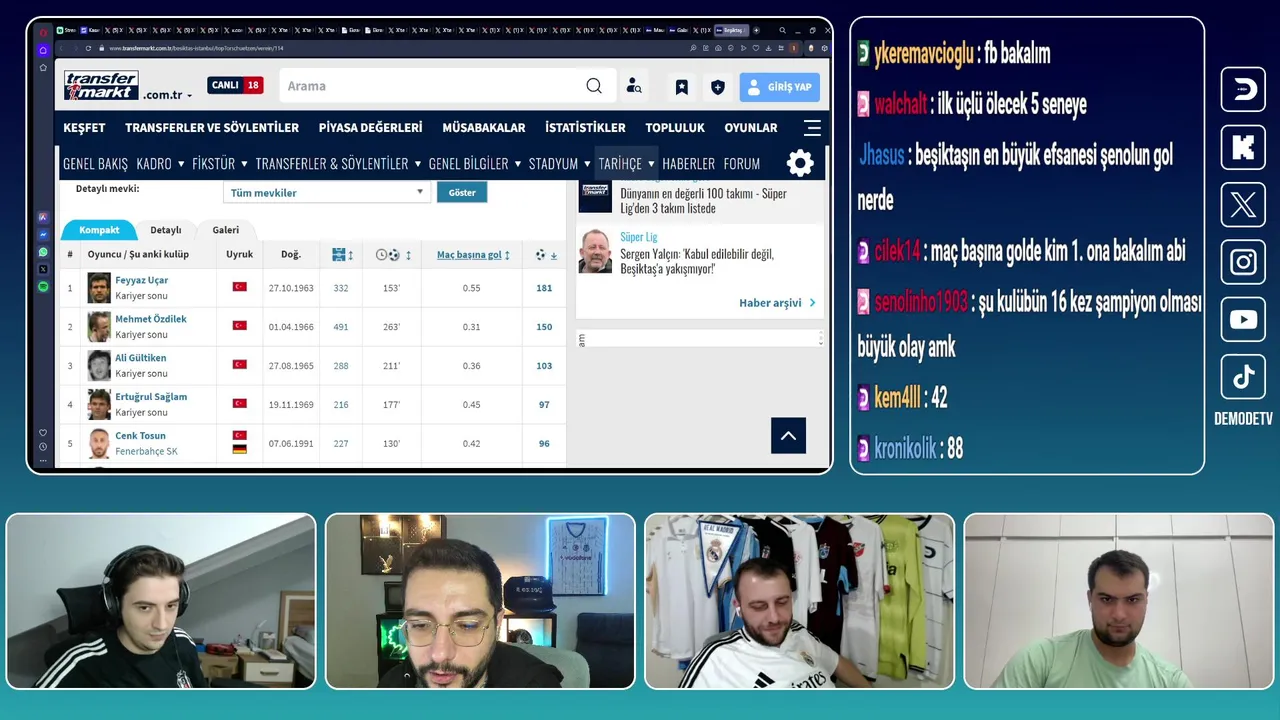Open PİYASA DEĞERLERİ menu item
1280x720 pixels.
coord(370,128)
